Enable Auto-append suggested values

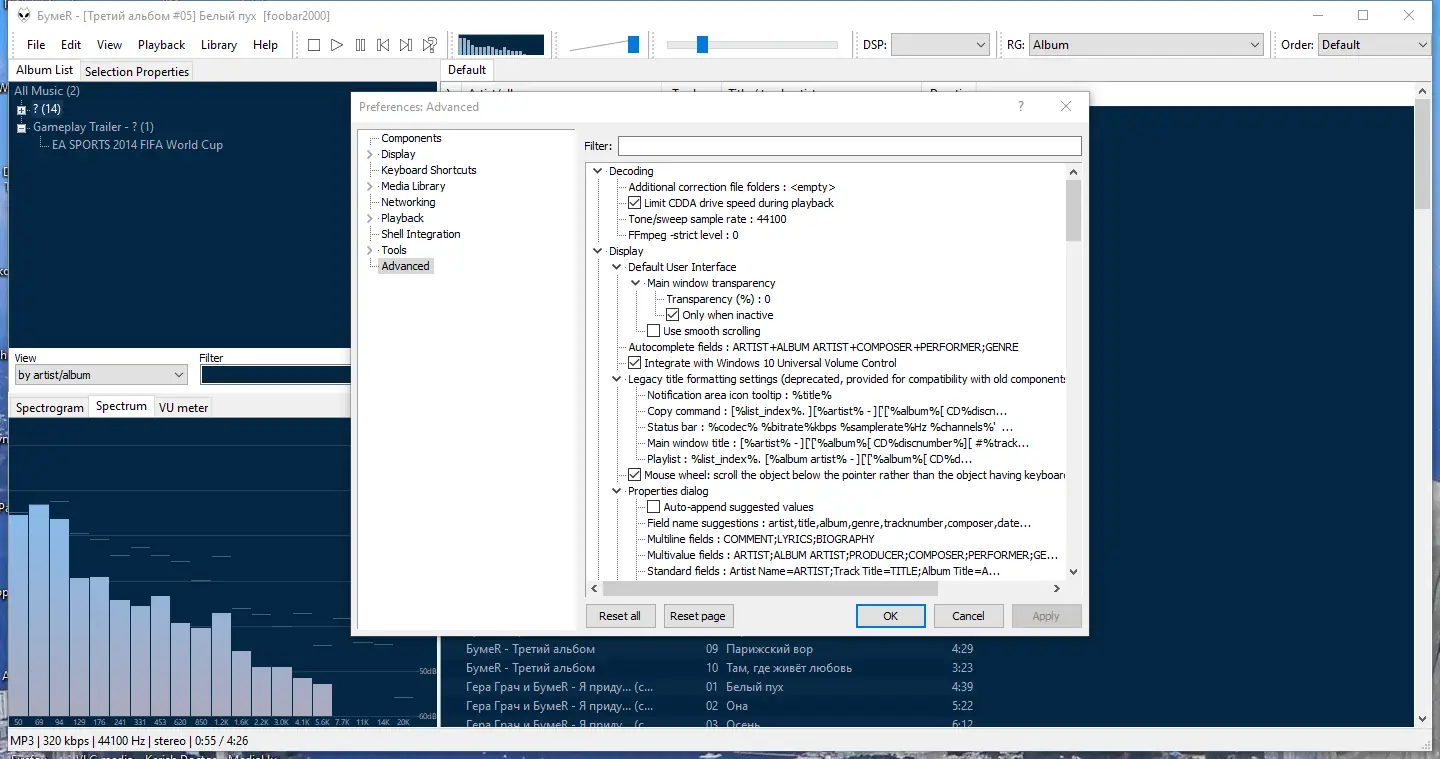tap(654, 507)
